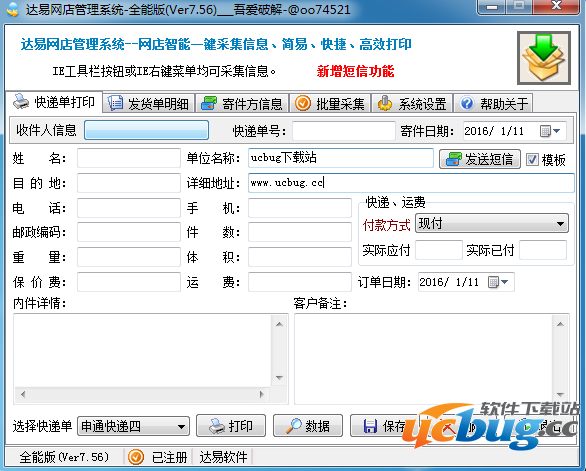Open the 寄件方信息 tab
The image size is (586, 471).
point(242,104)
